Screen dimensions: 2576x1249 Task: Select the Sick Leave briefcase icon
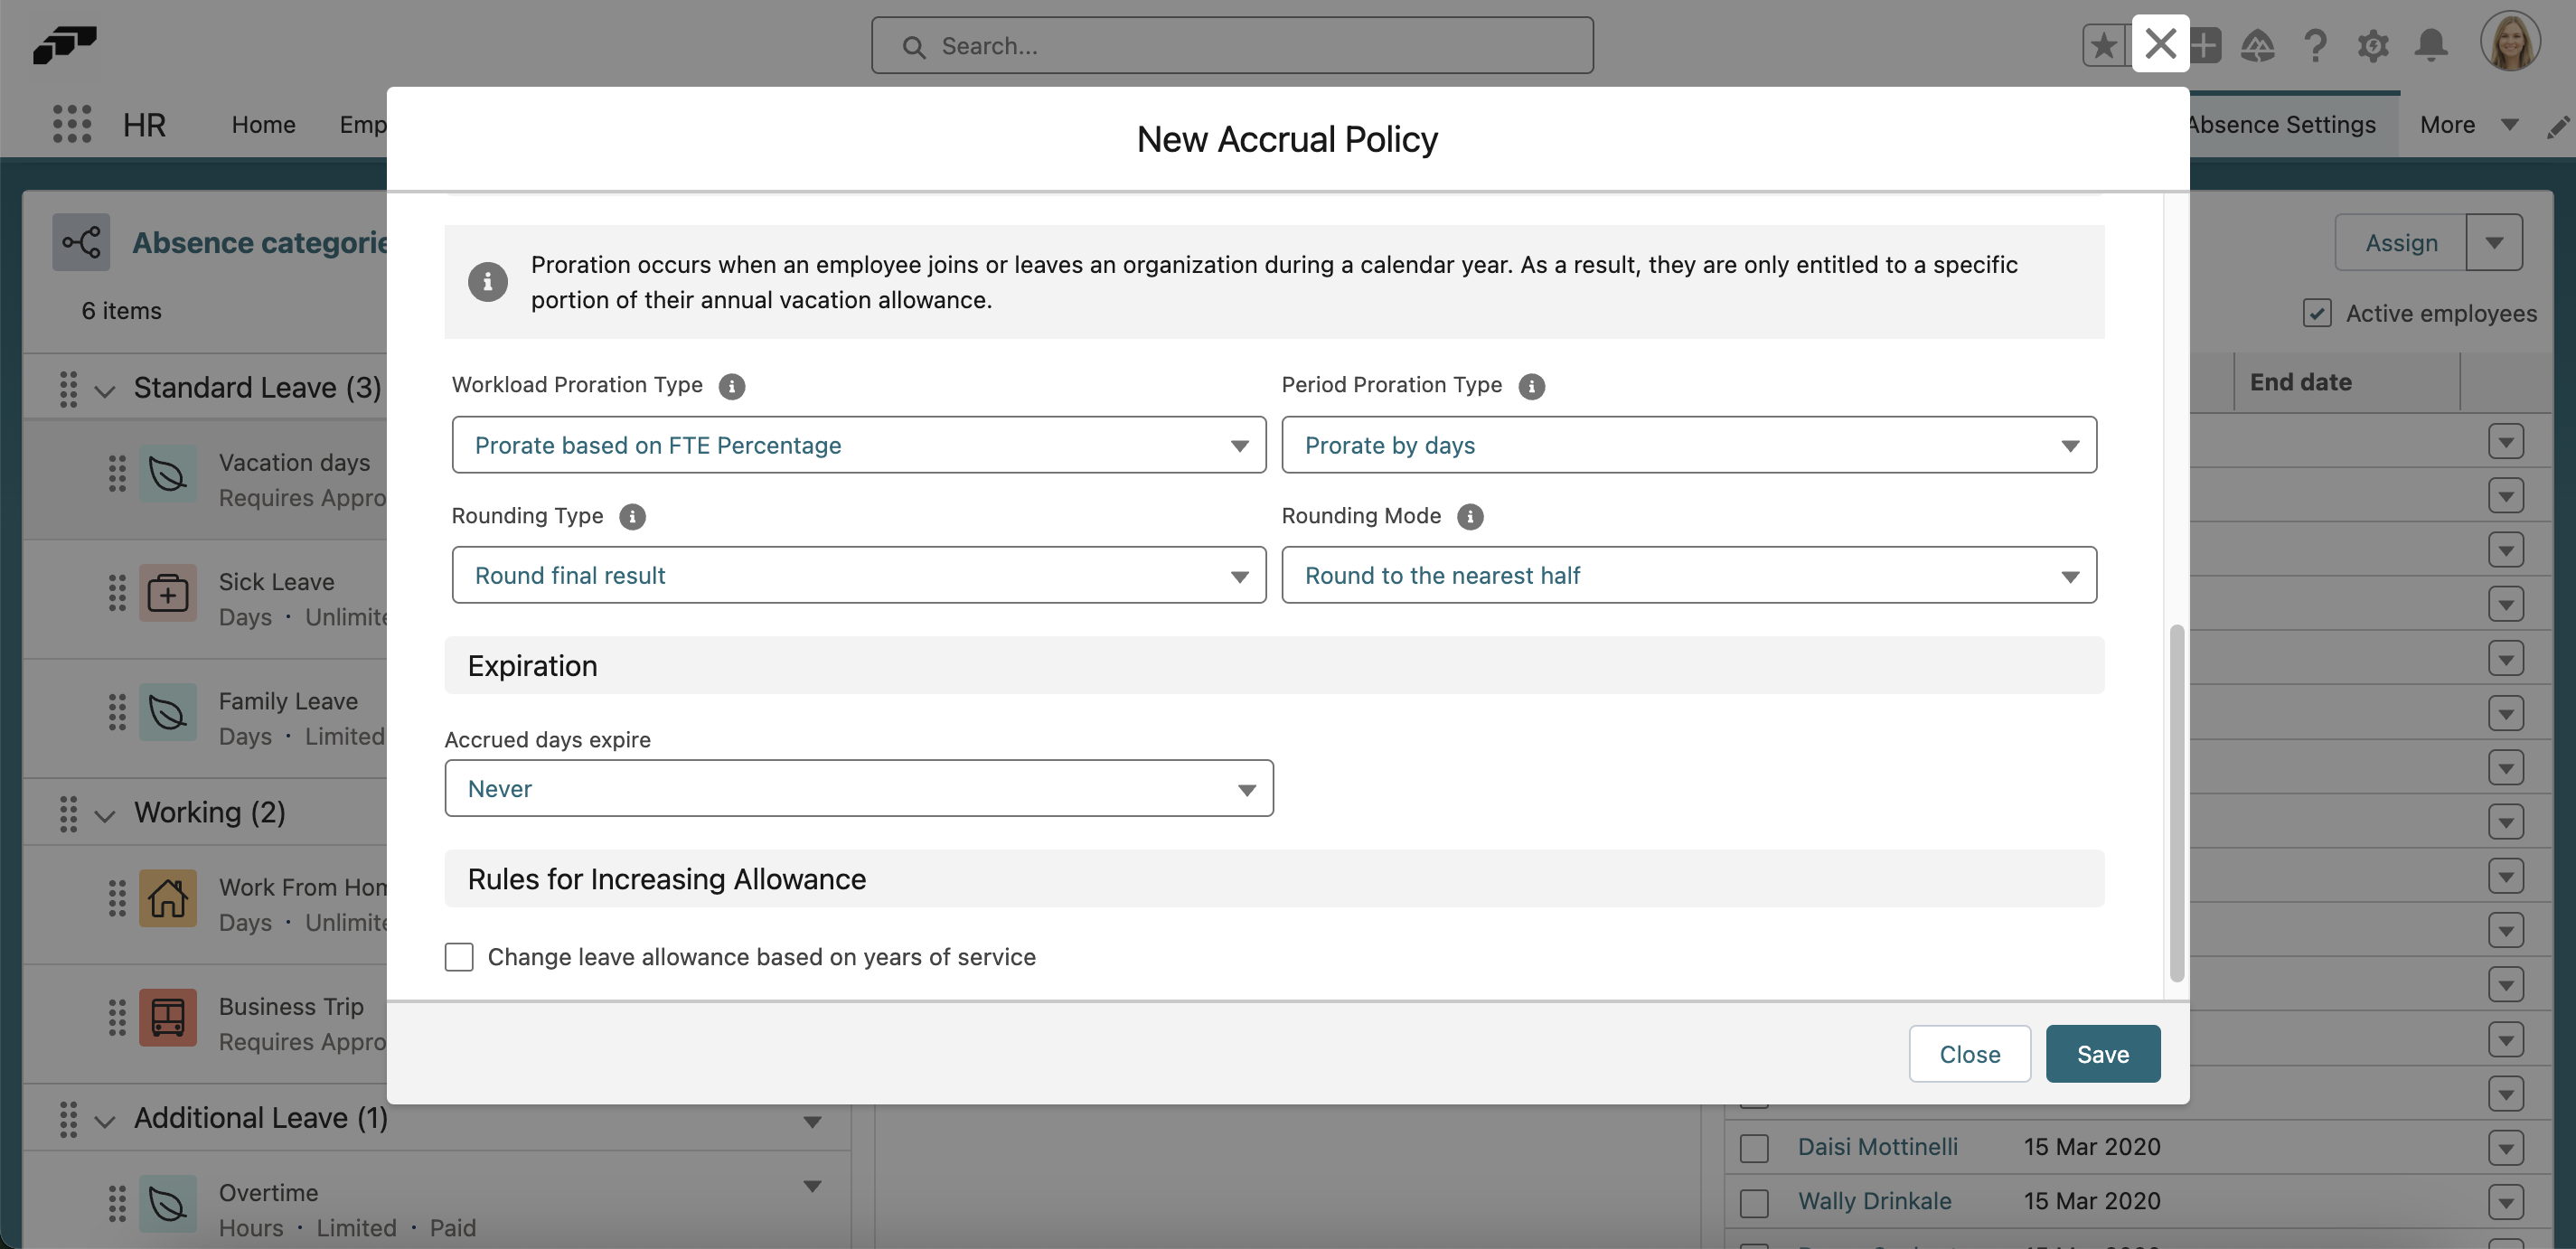click(168, 592)
